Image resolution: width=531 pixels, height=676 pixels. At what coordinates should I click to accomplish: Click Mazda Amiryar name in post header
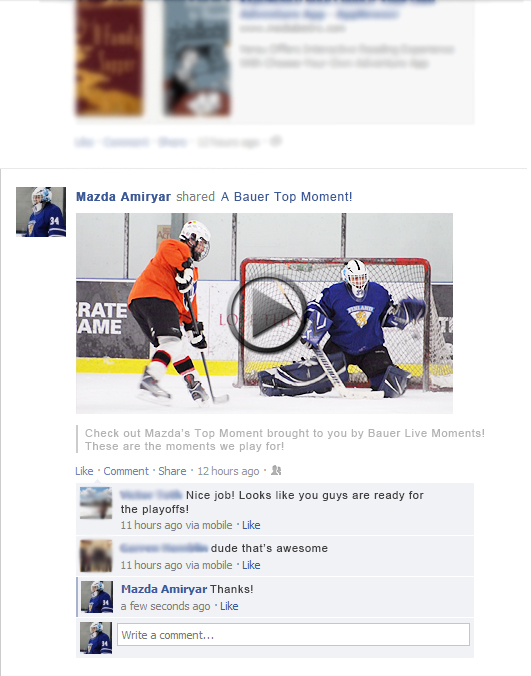[x=123, y=197]
